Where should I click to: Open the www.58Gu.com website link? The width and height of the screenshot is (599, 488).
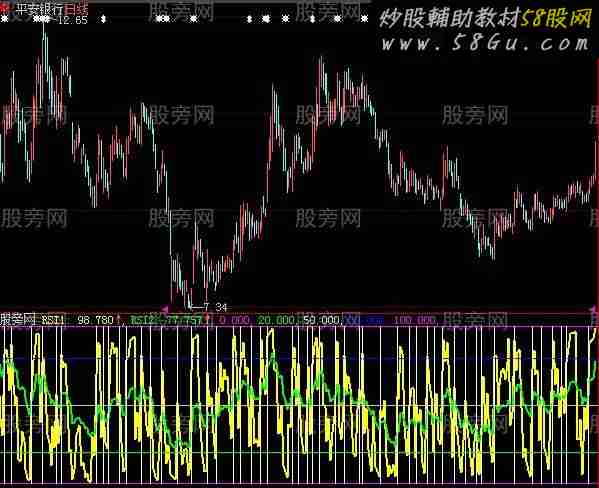[485, 43]
